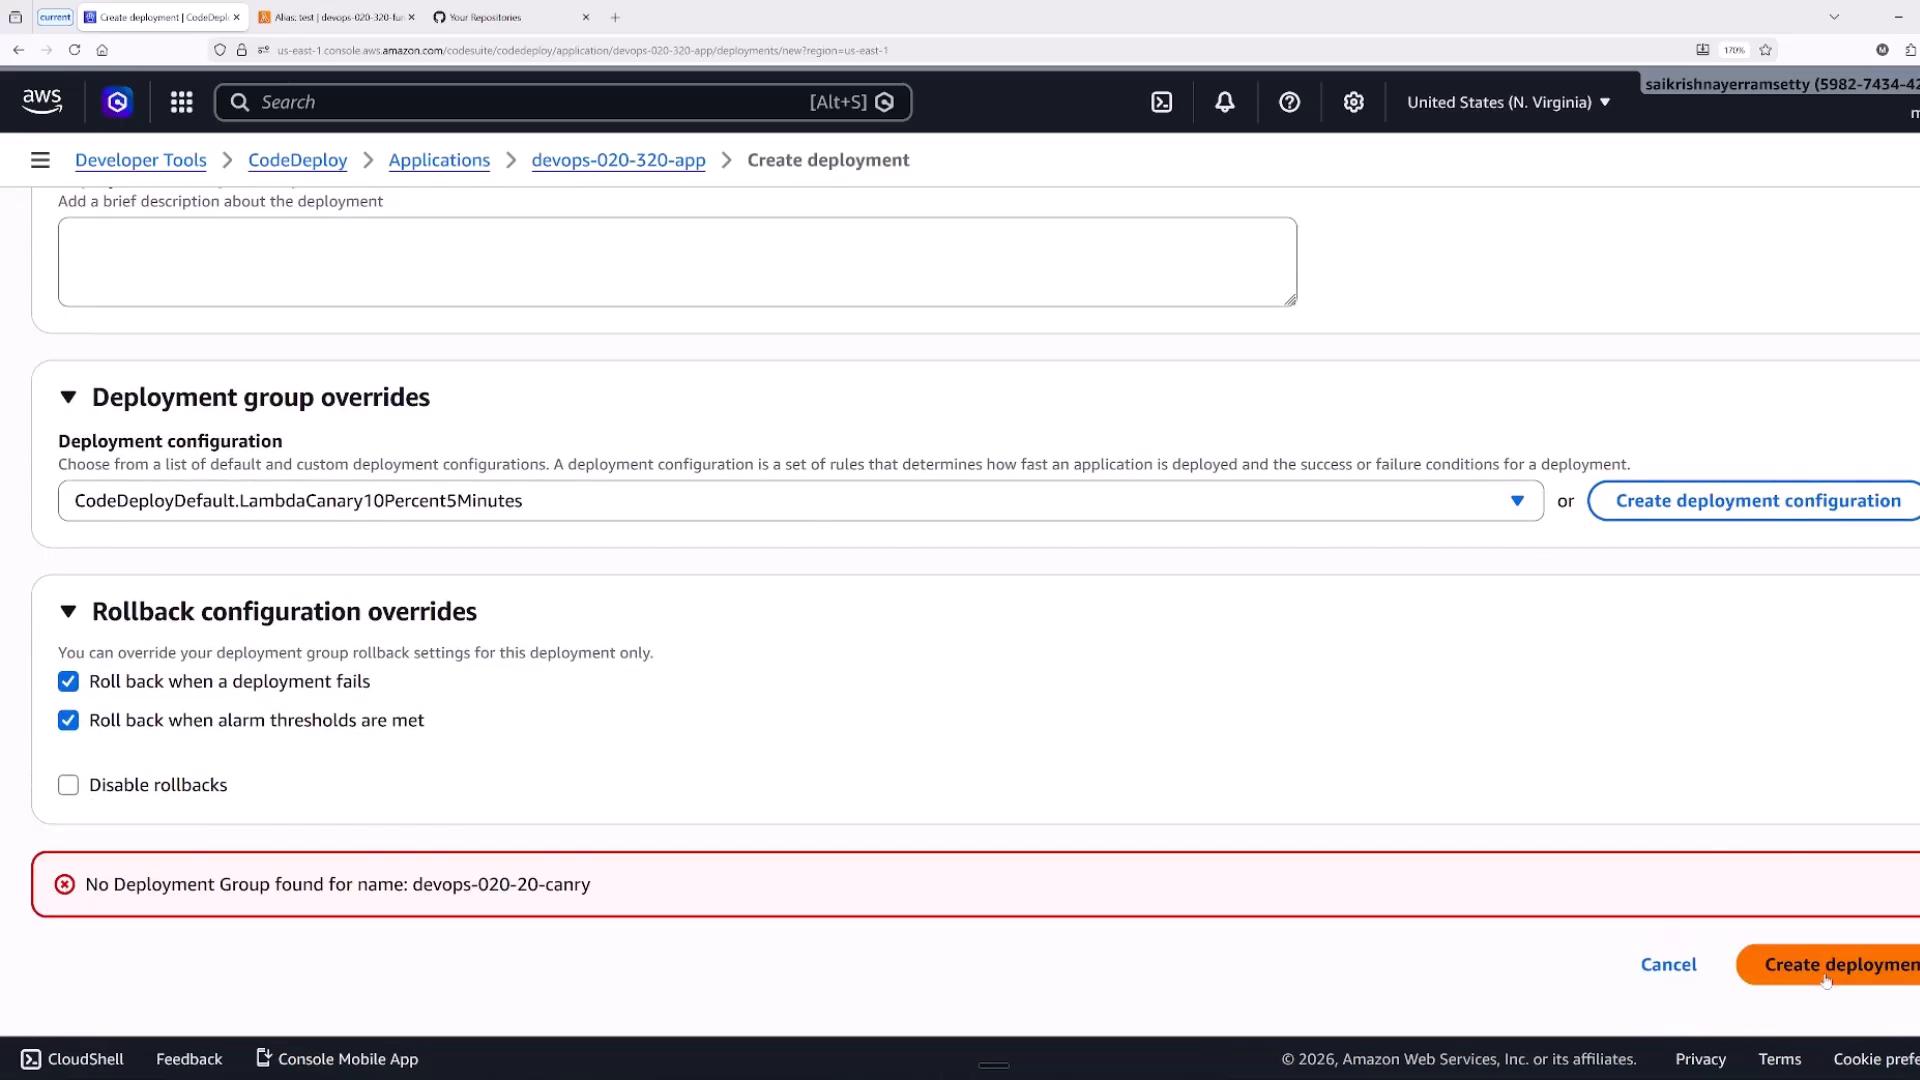Bookmark this page with star icon
The width and height of the screenshot is (1920, 1080).
pos(1766,50)
